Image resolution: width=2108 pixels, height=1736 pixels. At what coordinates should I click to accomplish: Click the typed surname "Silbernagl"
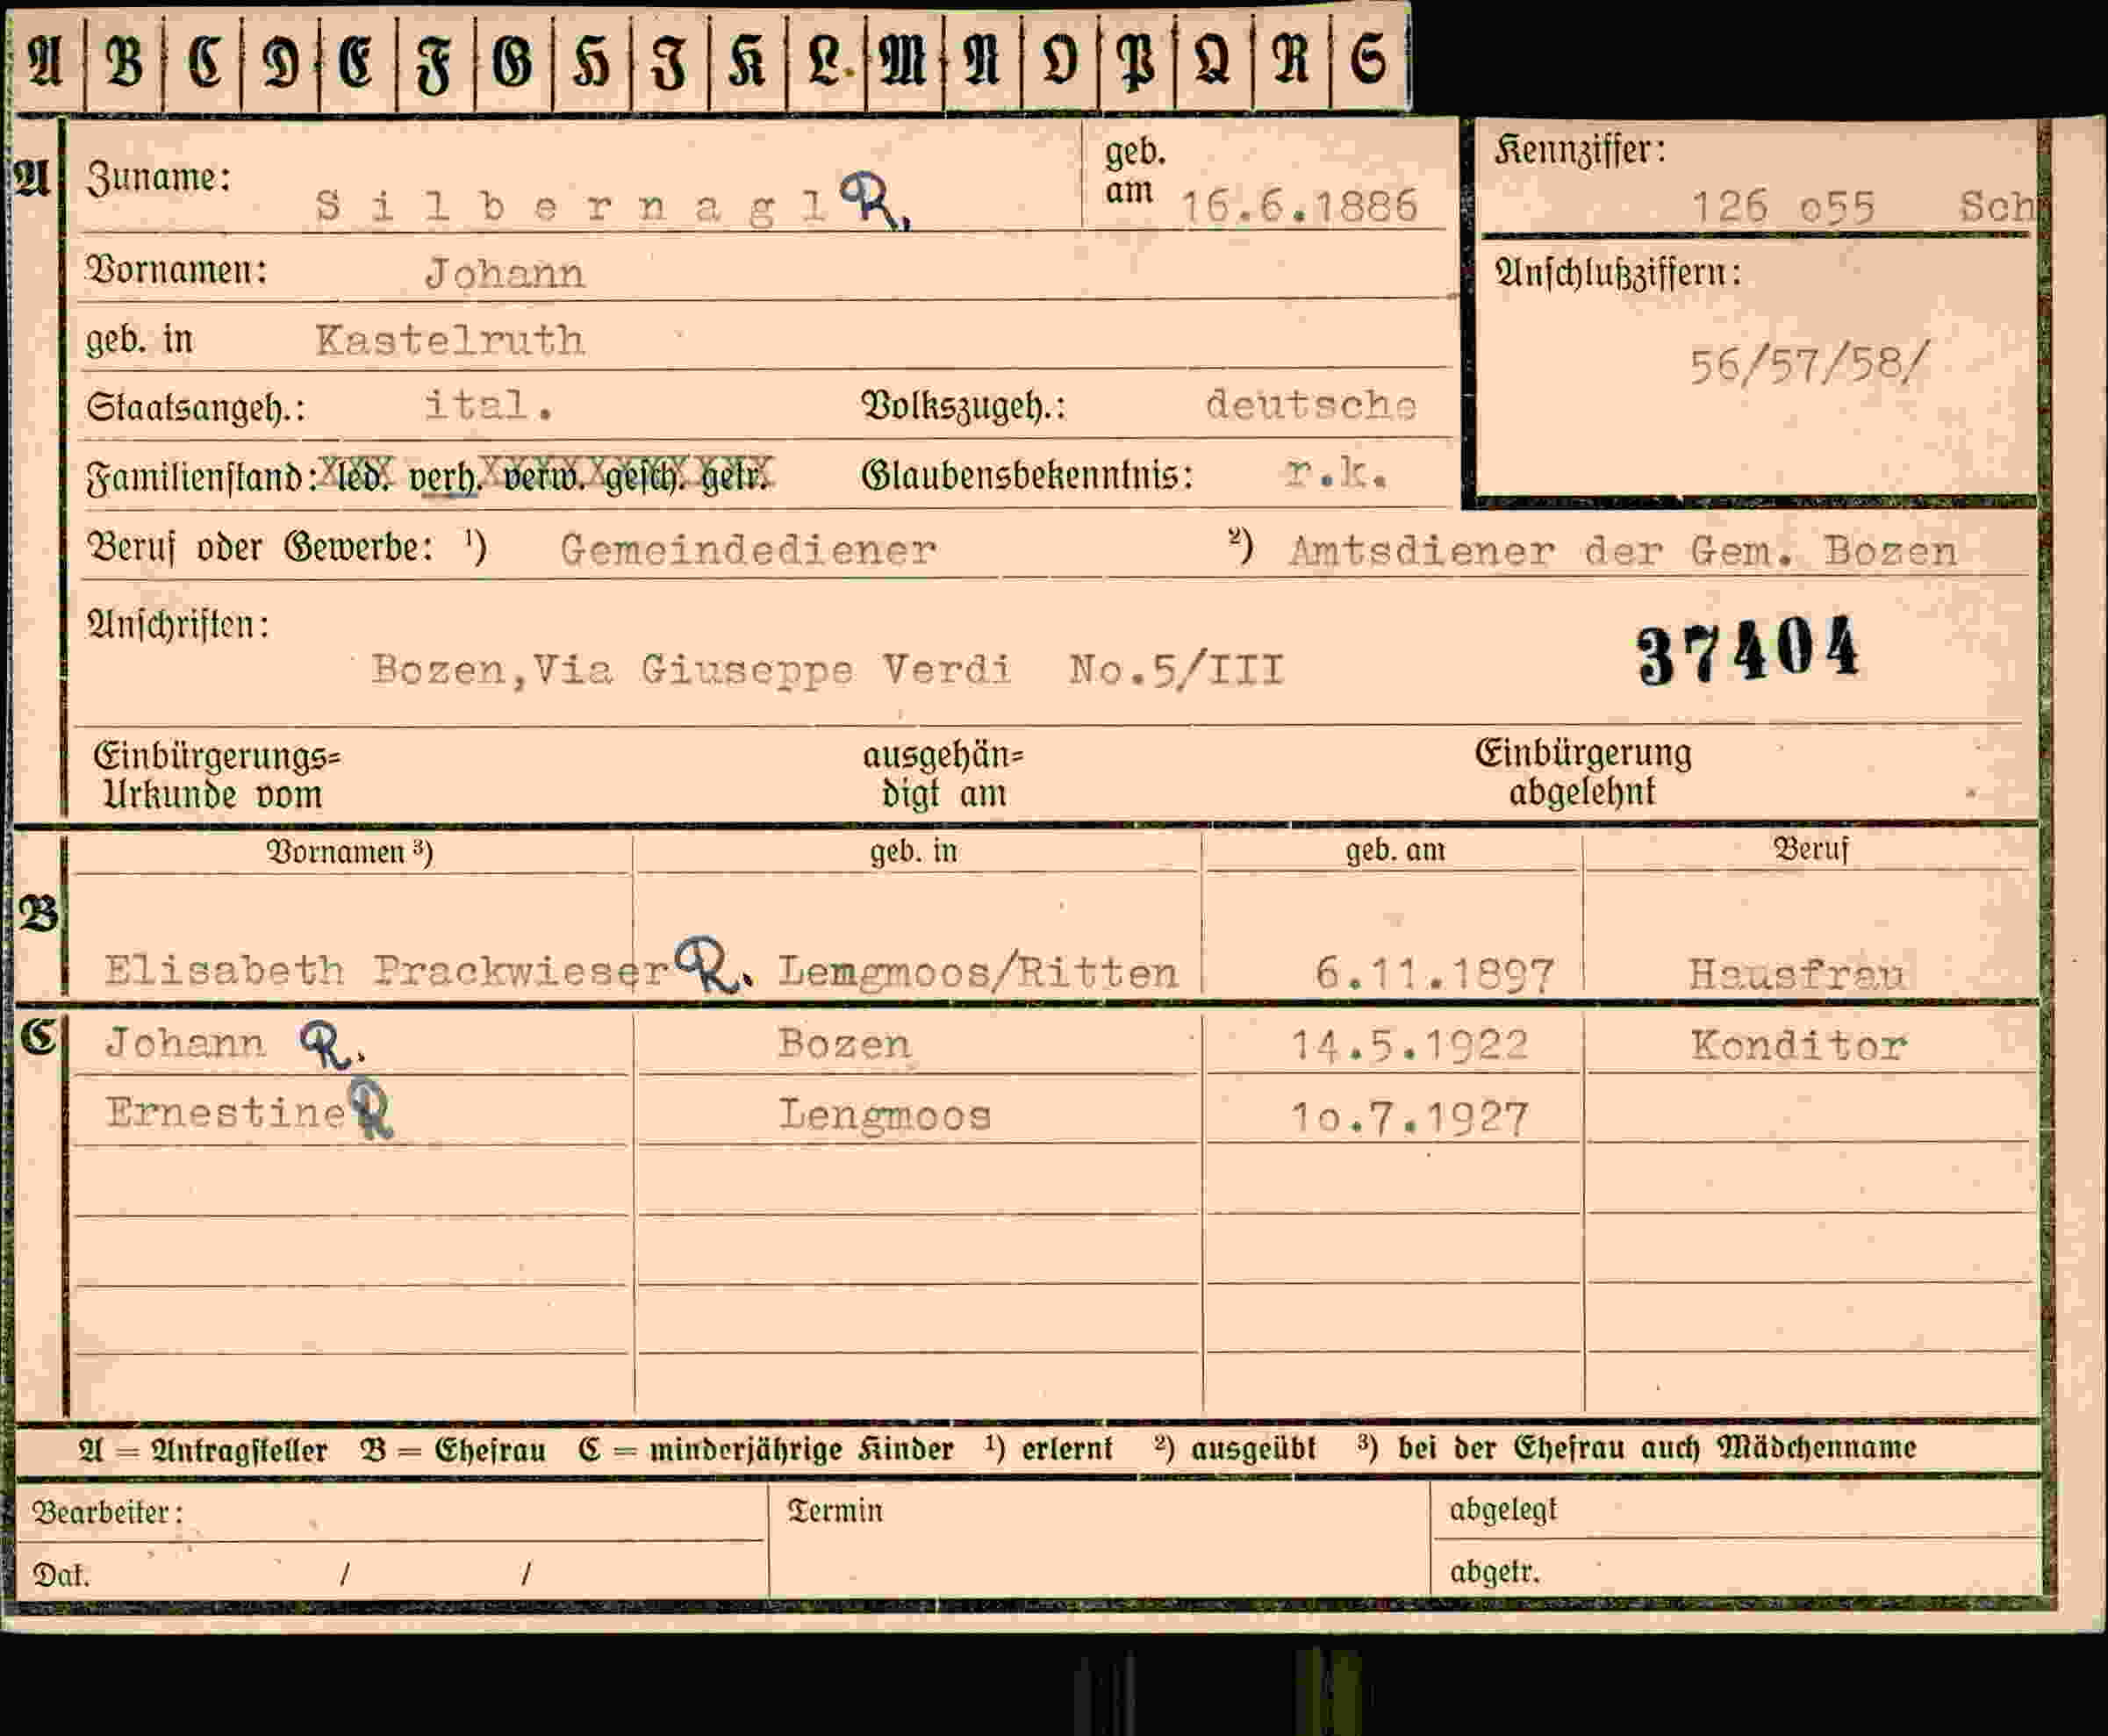pos(571,207)
